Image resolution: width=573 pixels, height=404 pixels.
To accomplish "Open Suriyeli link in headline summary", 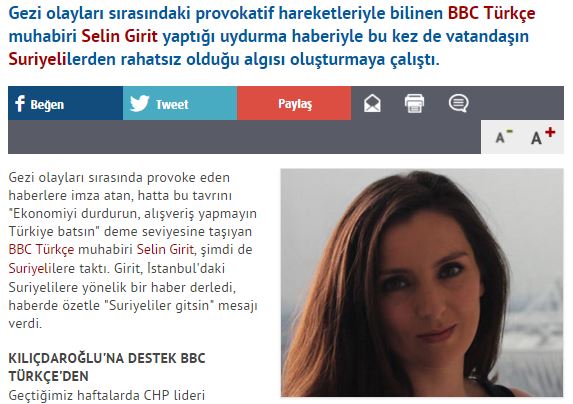I will [x=37, y=60].
